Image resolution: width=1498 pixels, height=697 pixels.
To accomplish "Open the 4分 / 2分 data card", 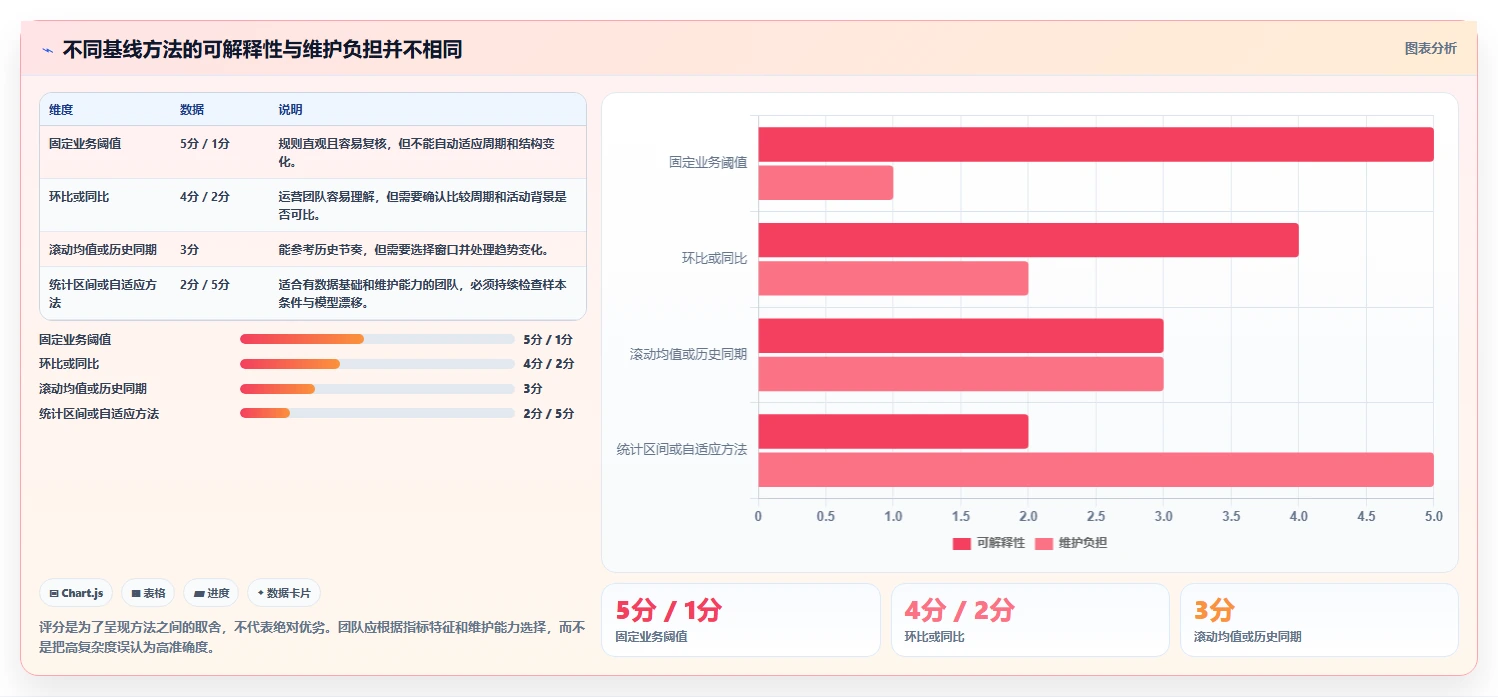I will click(1030, 620).
